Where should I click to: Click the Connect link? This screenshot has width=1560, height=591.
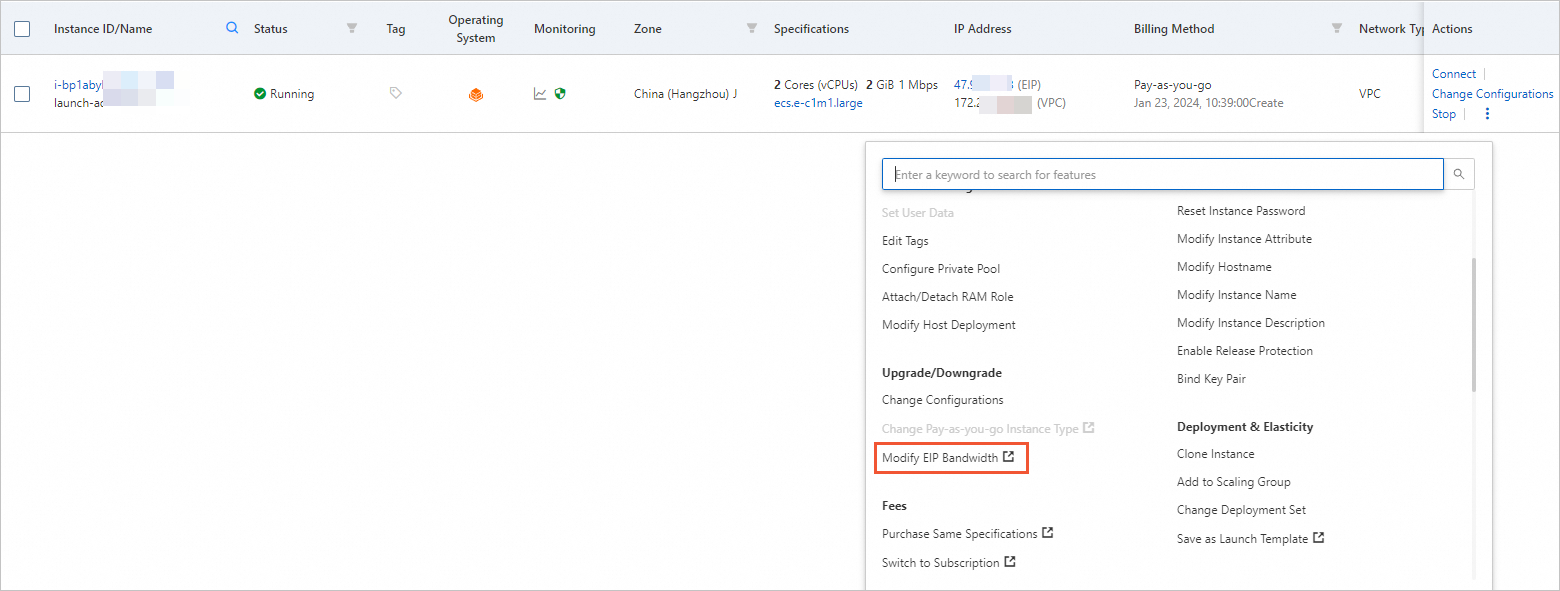click(x=1453, y=74)
